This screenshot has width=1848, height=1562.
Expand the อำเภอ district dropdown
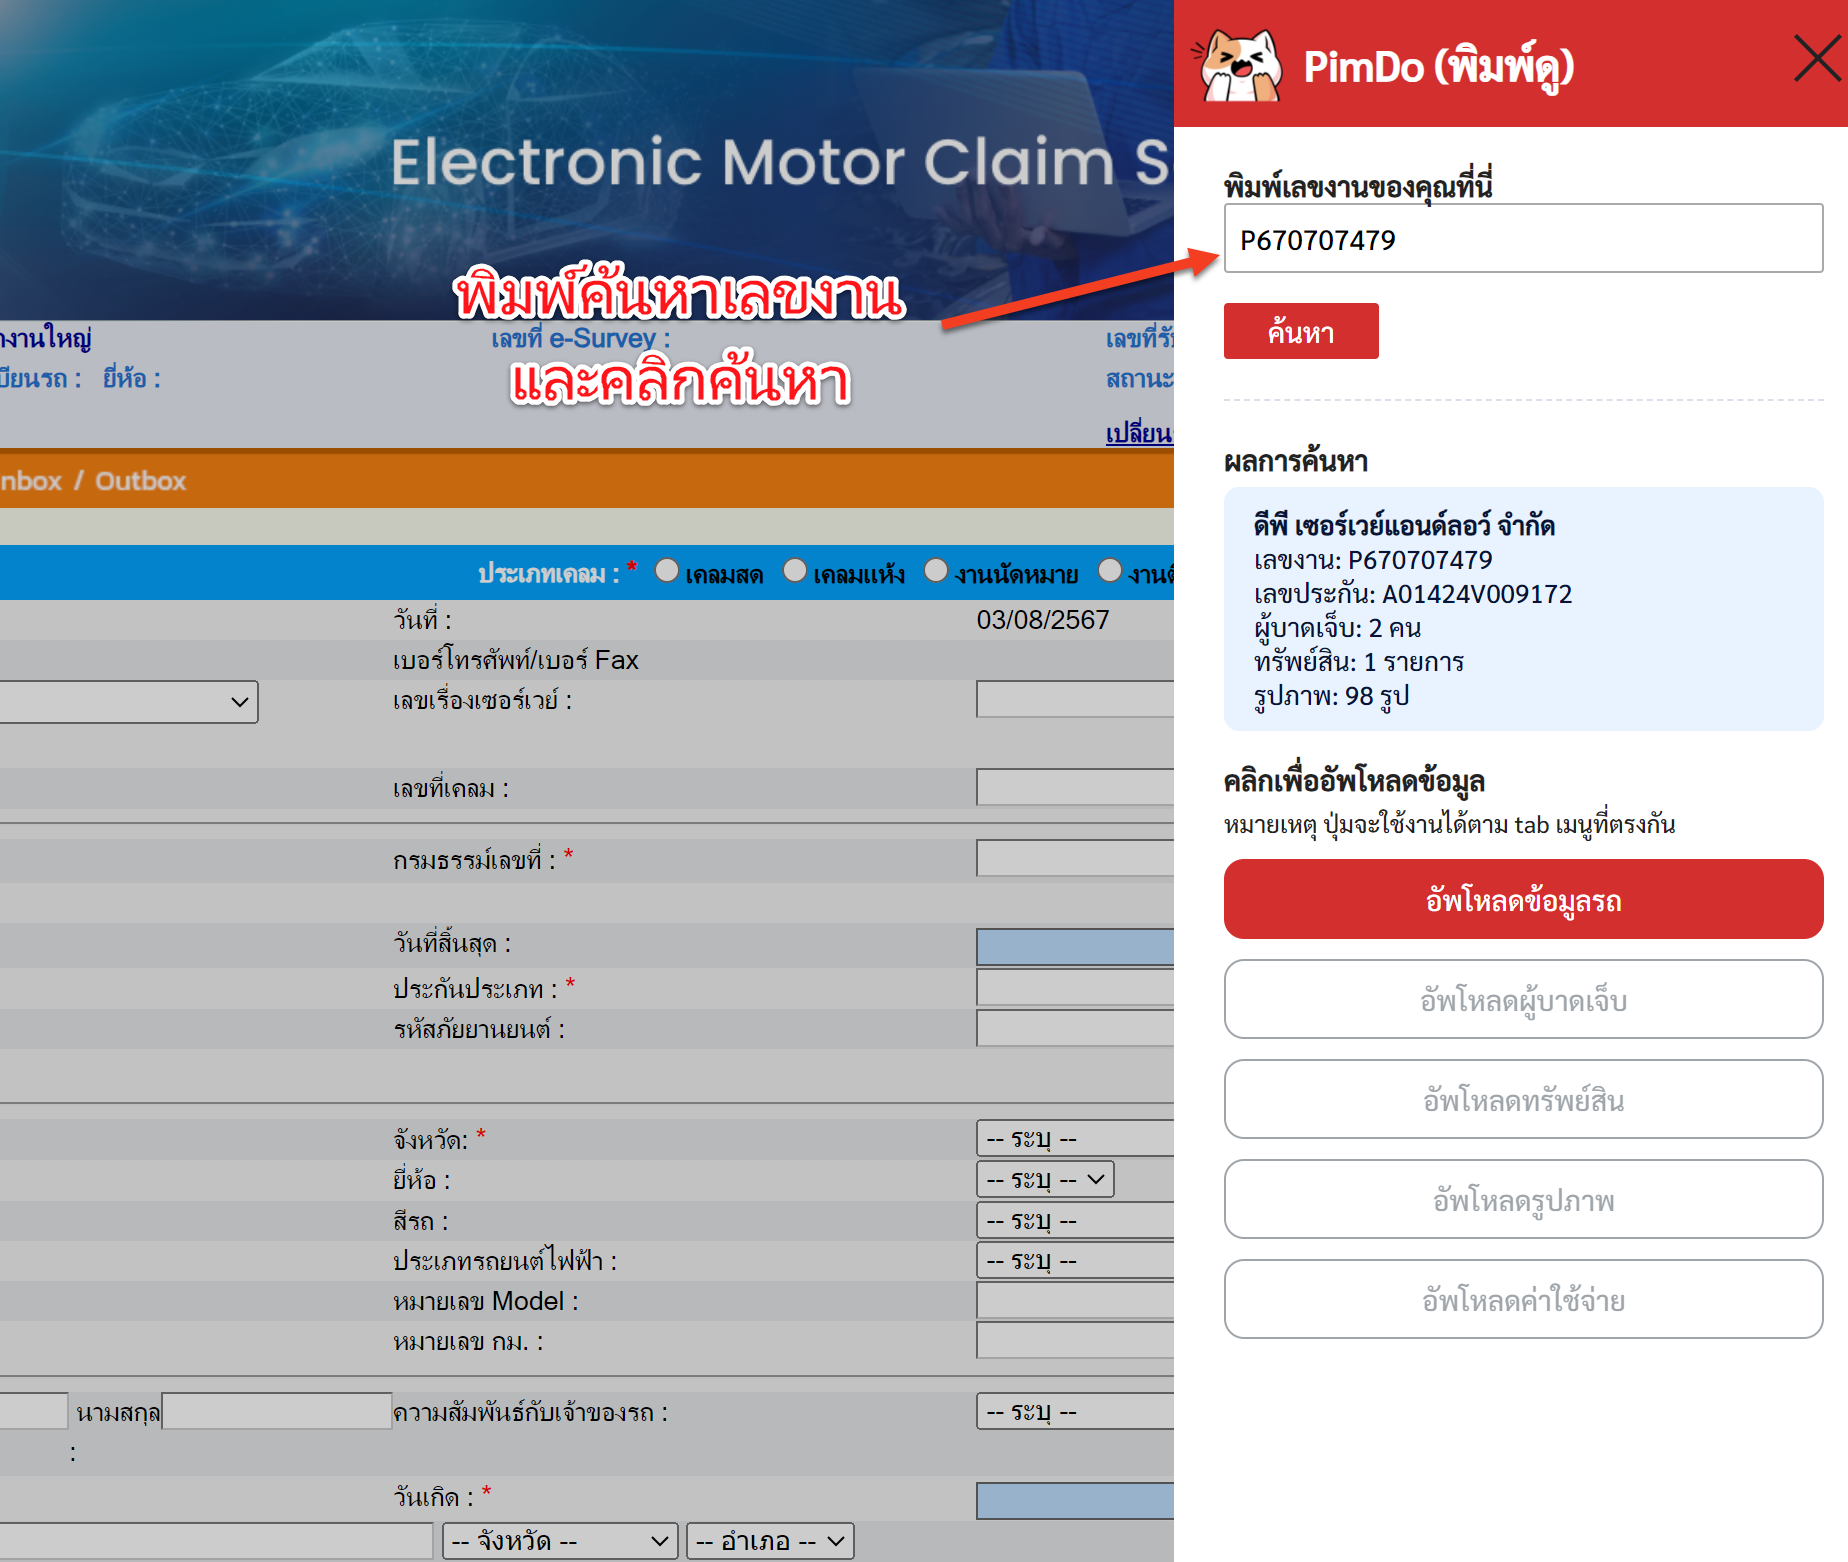click(x=770, y=1541)
